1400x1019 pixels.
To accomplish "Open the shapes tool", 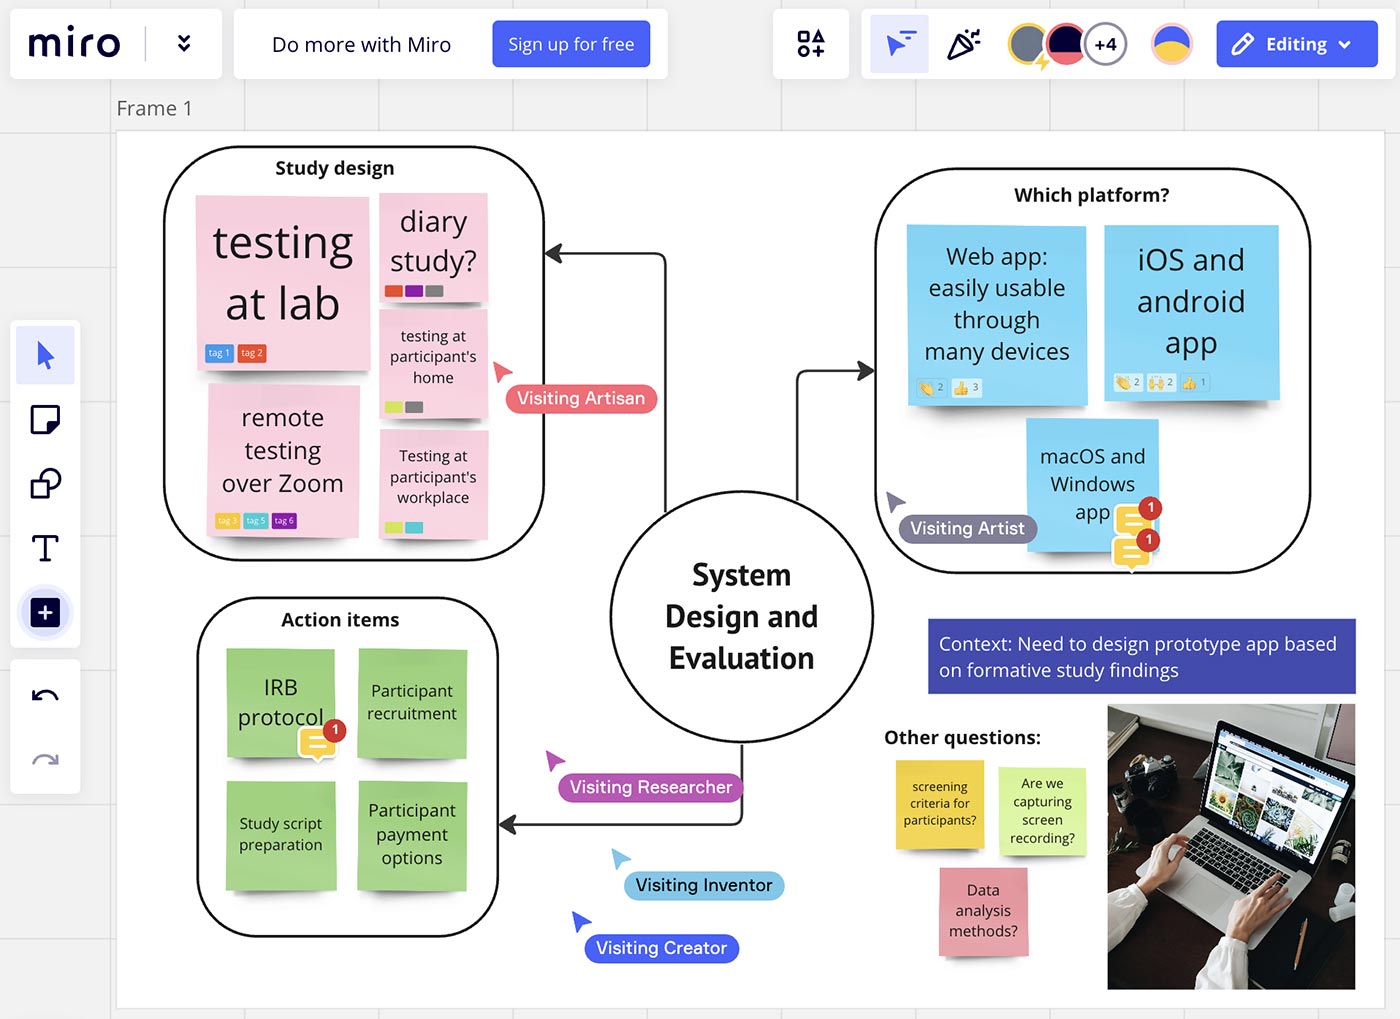I will click(45, 483).
